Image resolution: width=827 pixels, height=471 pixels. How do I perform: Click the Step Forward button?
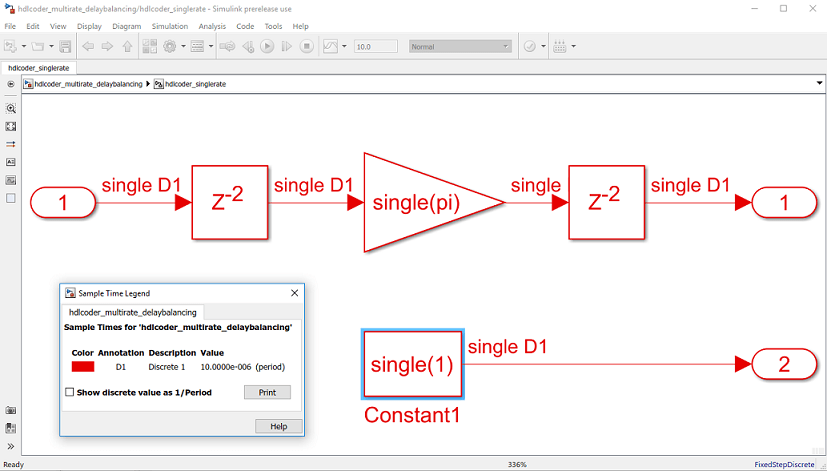point(286,47)
